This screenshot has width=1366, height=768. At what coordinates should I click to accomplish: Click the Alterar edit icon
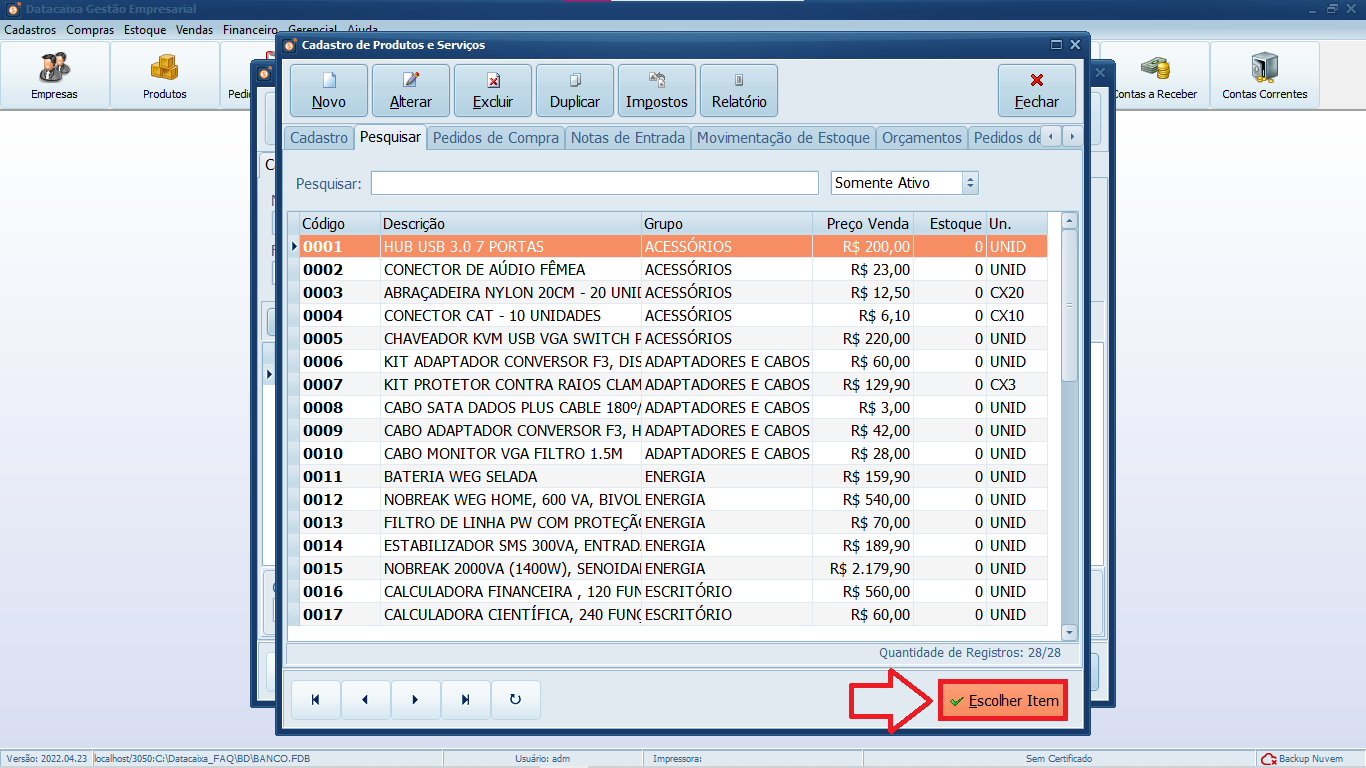coord(410,81)
